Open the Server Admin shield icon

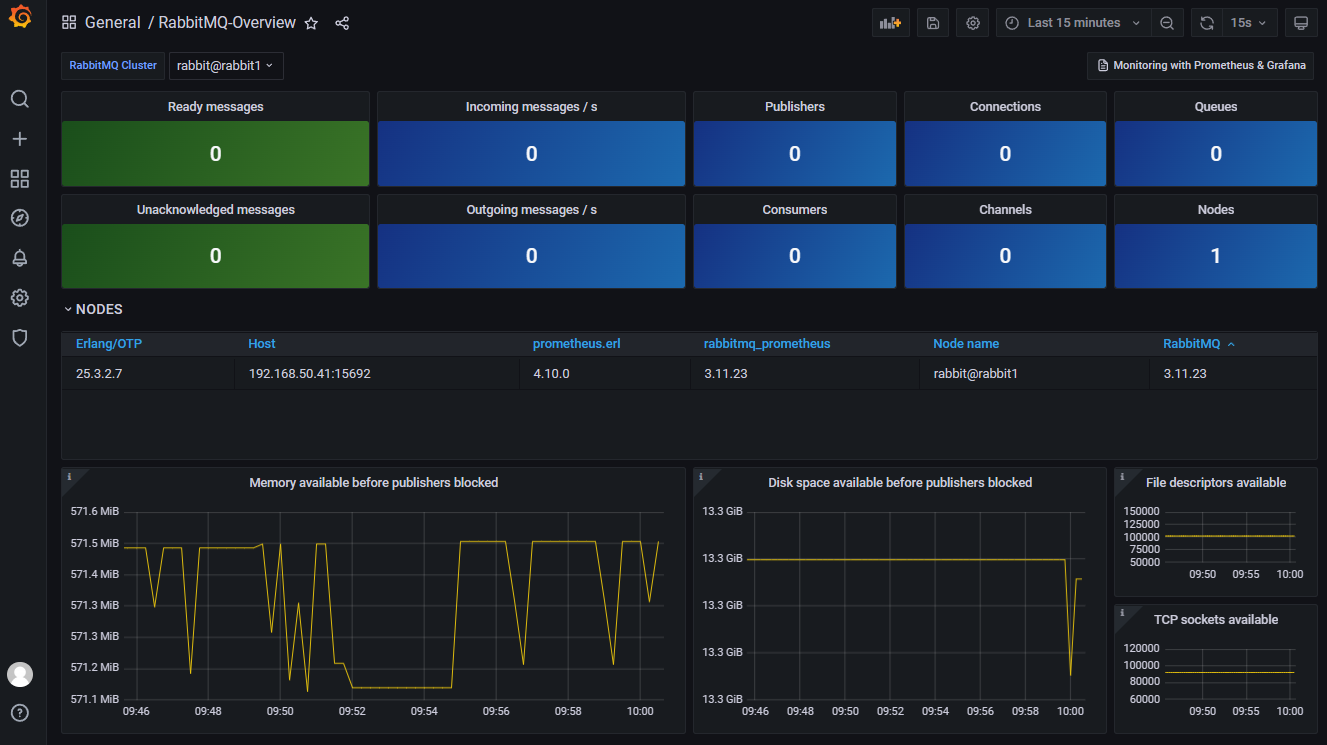coord(20,338)
